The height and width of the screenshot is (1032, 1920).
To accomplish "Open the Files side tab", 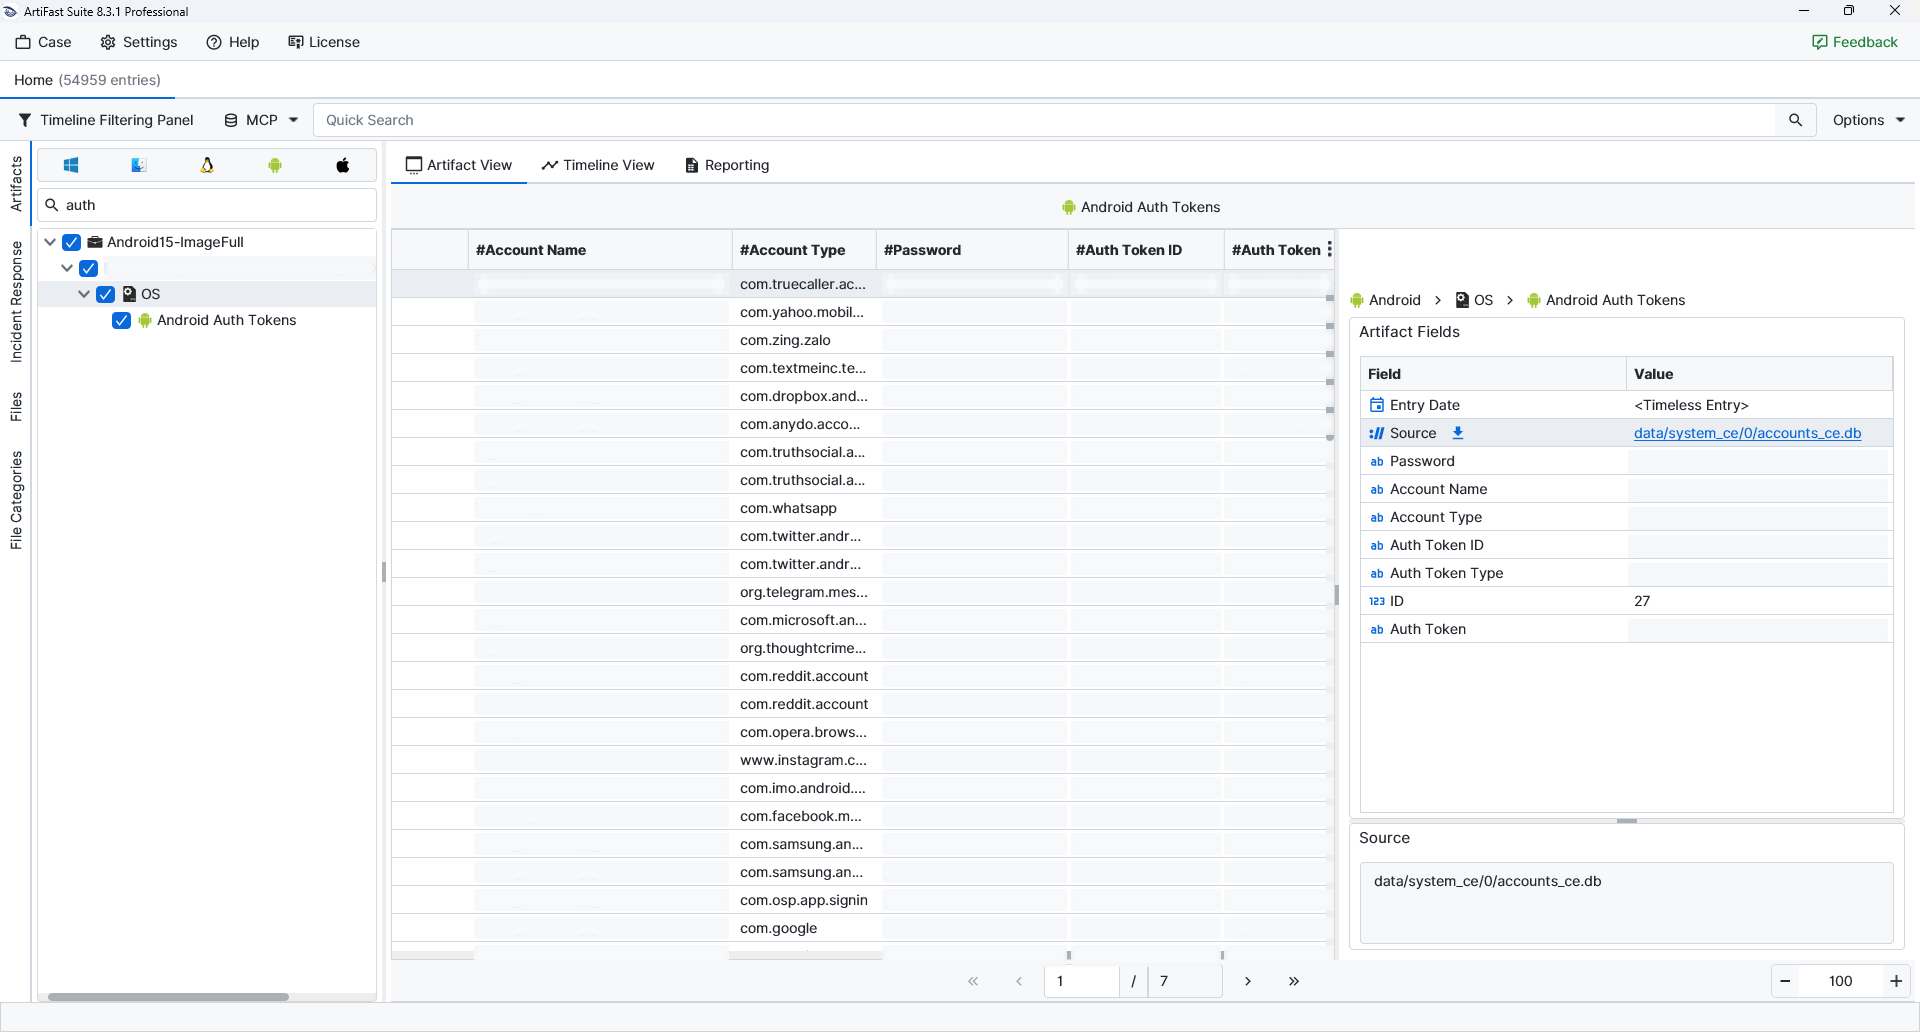I will [16, 407].
